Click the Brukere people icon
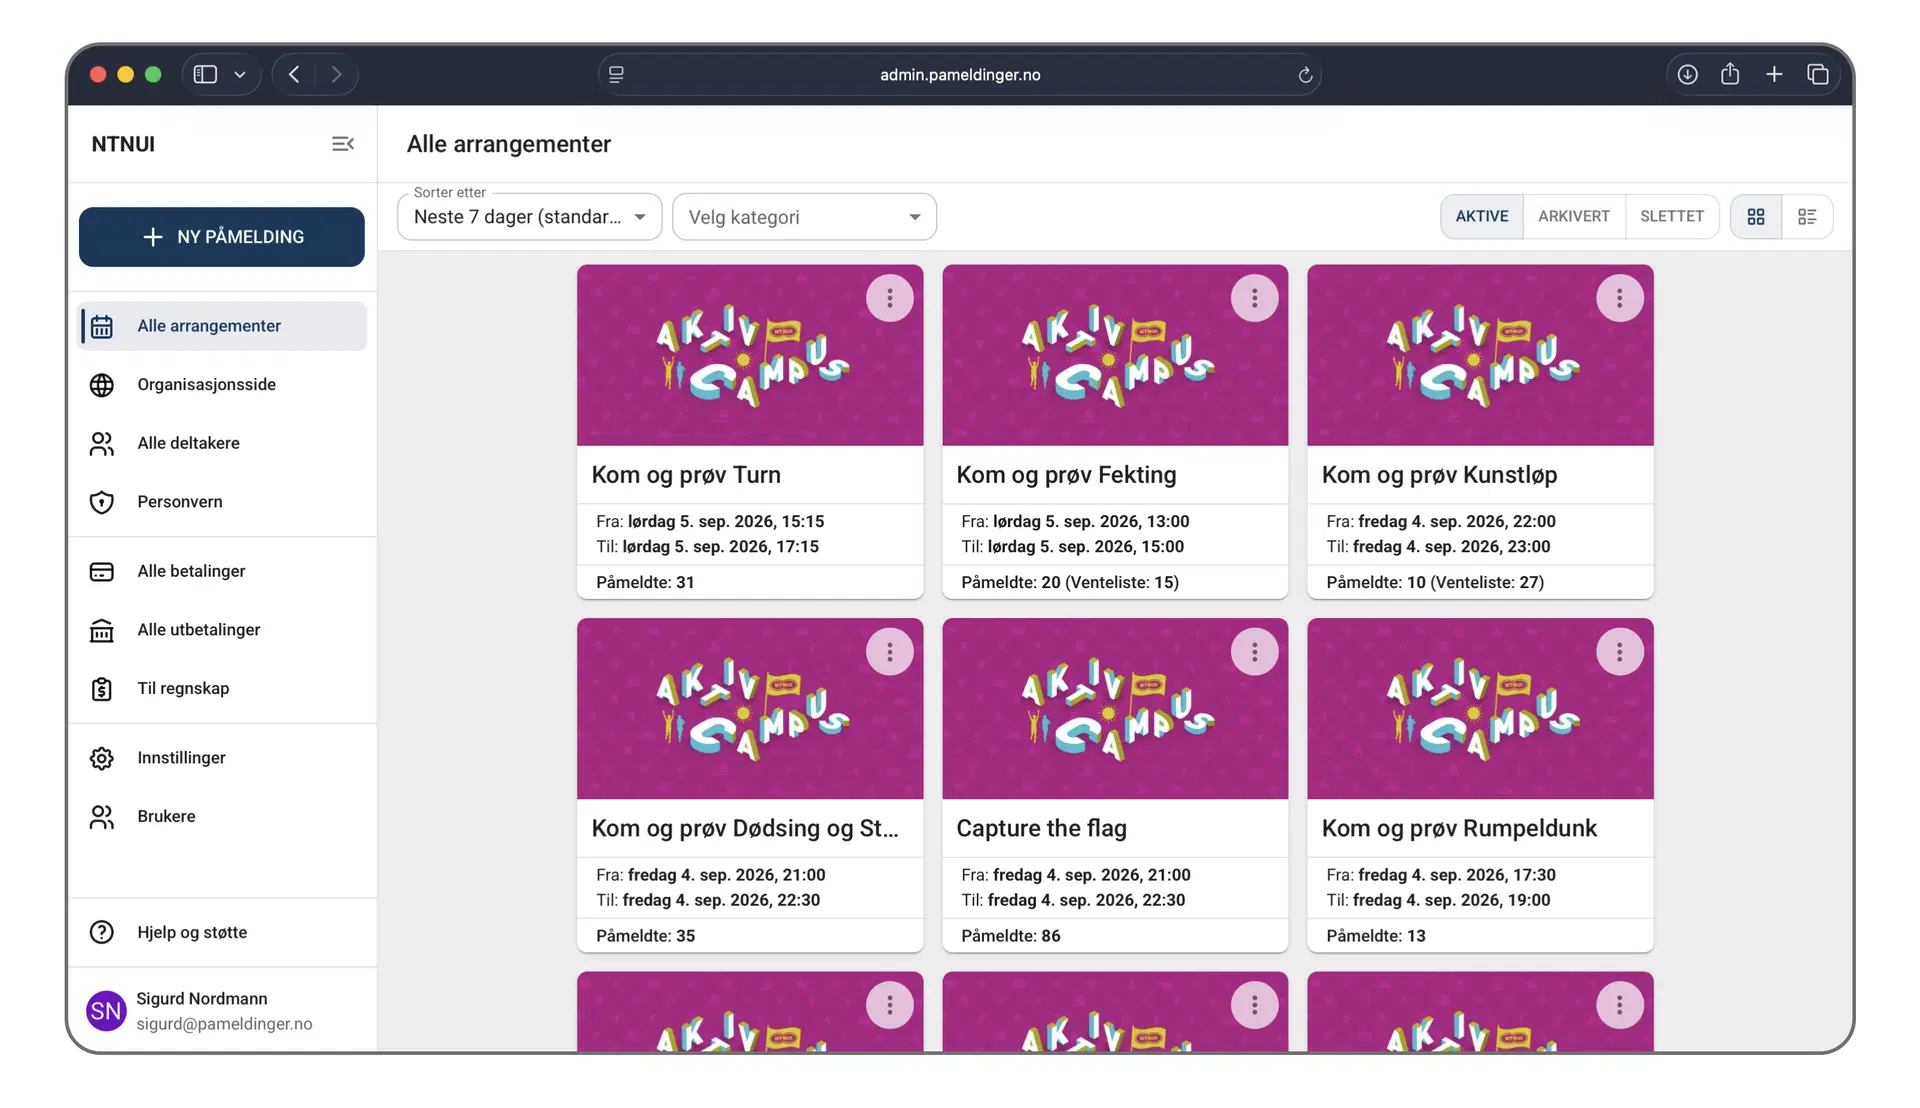 click(x=102, y=817)
